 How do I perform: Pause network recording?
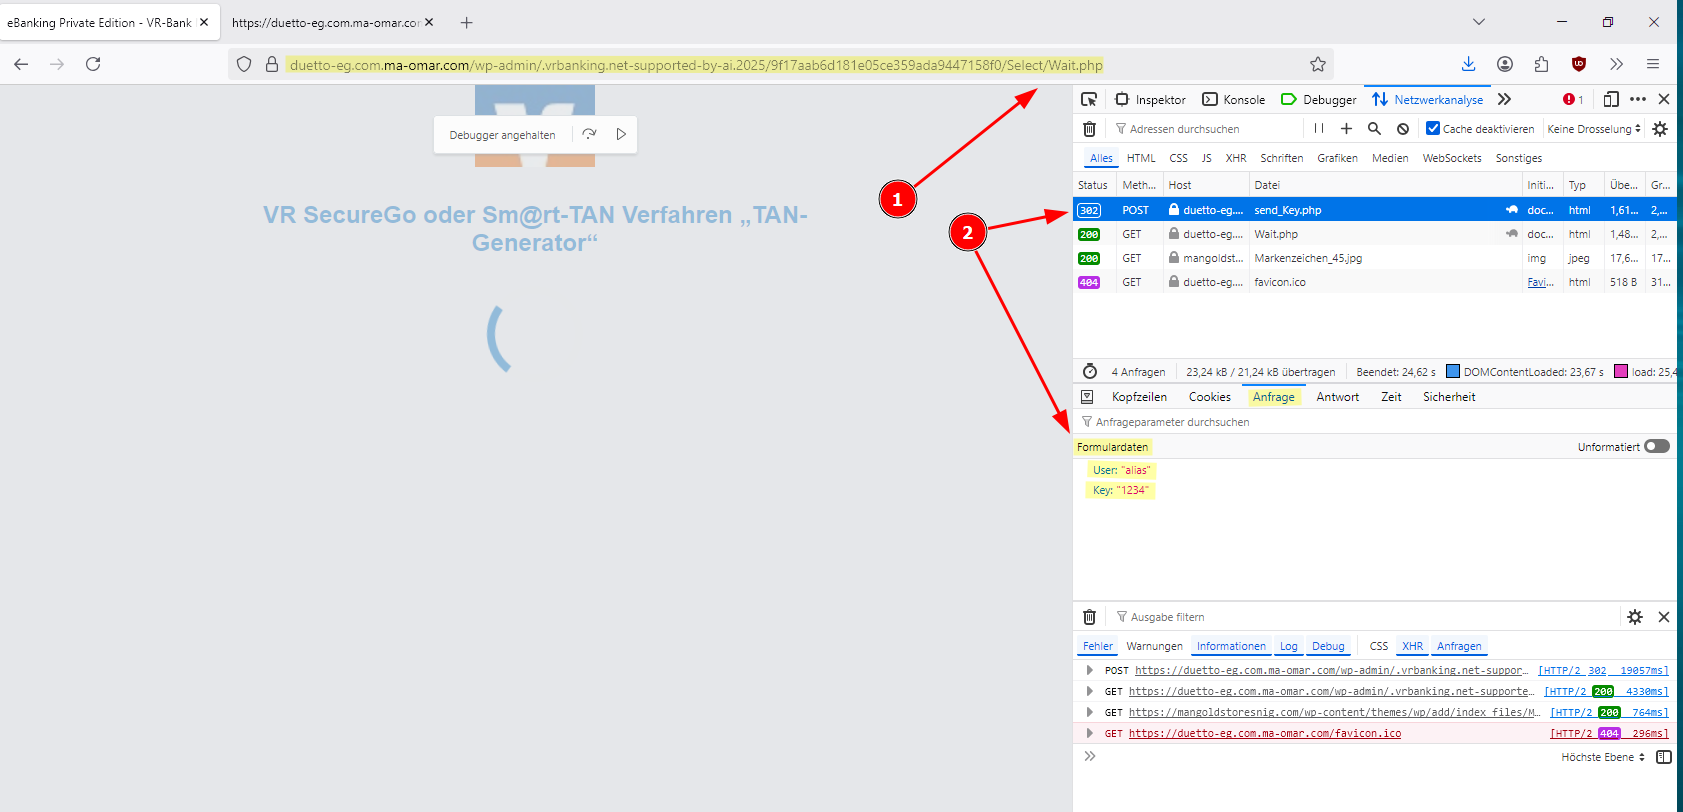tap(1319, 129)
